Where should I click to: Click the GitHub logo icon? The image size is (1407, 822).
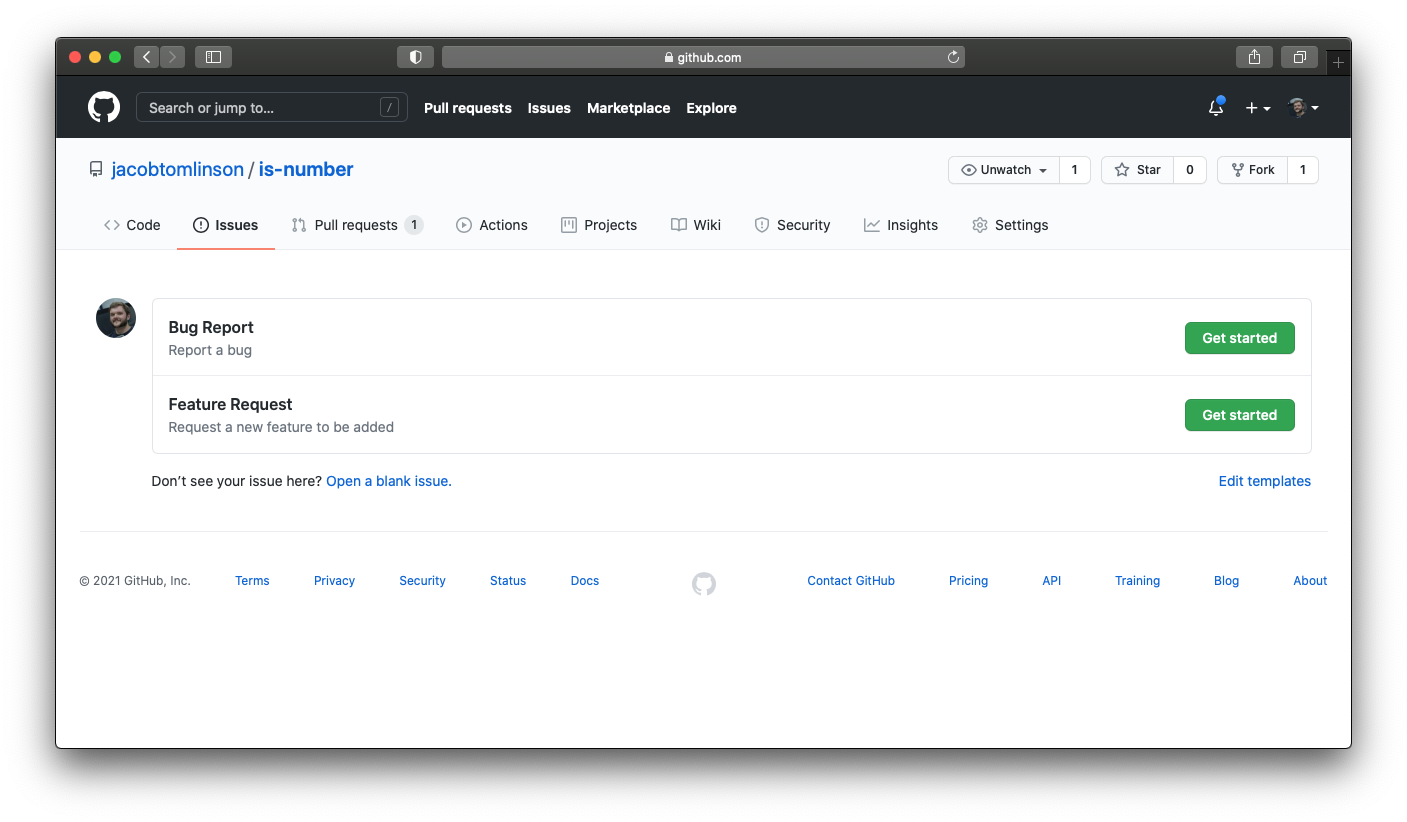tap(103, 107)
